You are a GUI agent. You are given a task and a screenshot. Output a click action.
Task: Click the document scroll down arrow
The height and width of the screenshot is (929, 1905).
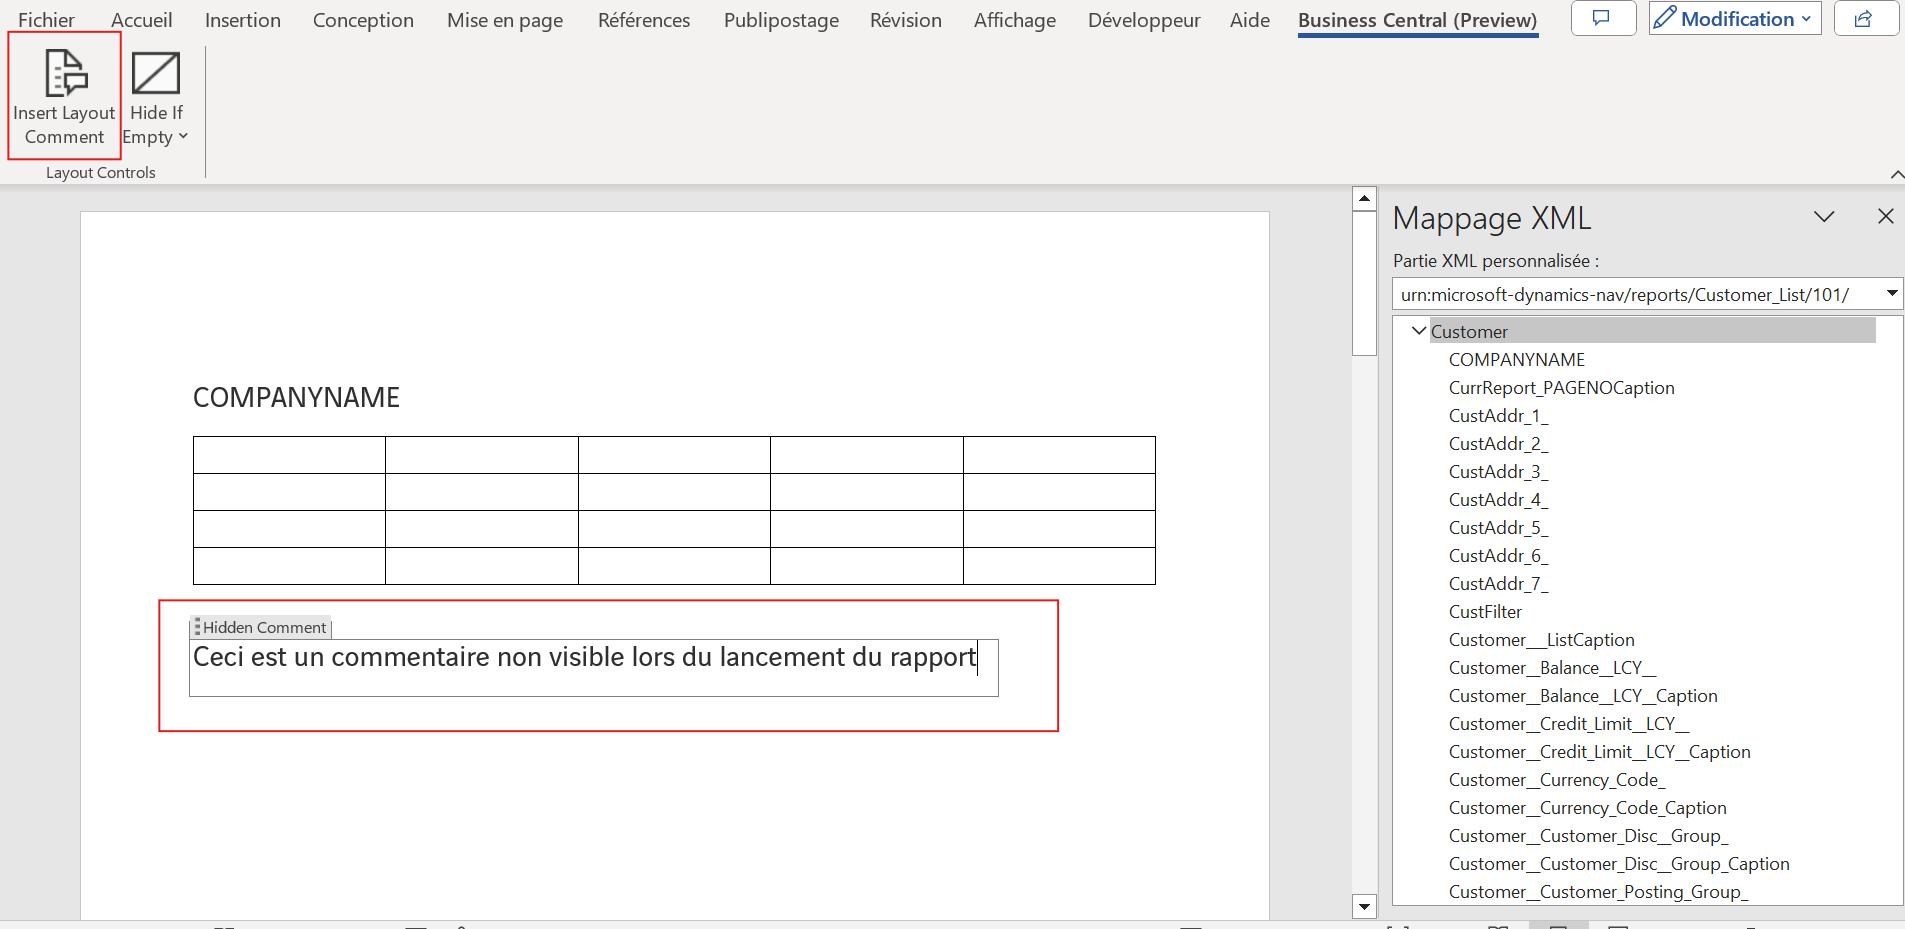pos(1364,906)
